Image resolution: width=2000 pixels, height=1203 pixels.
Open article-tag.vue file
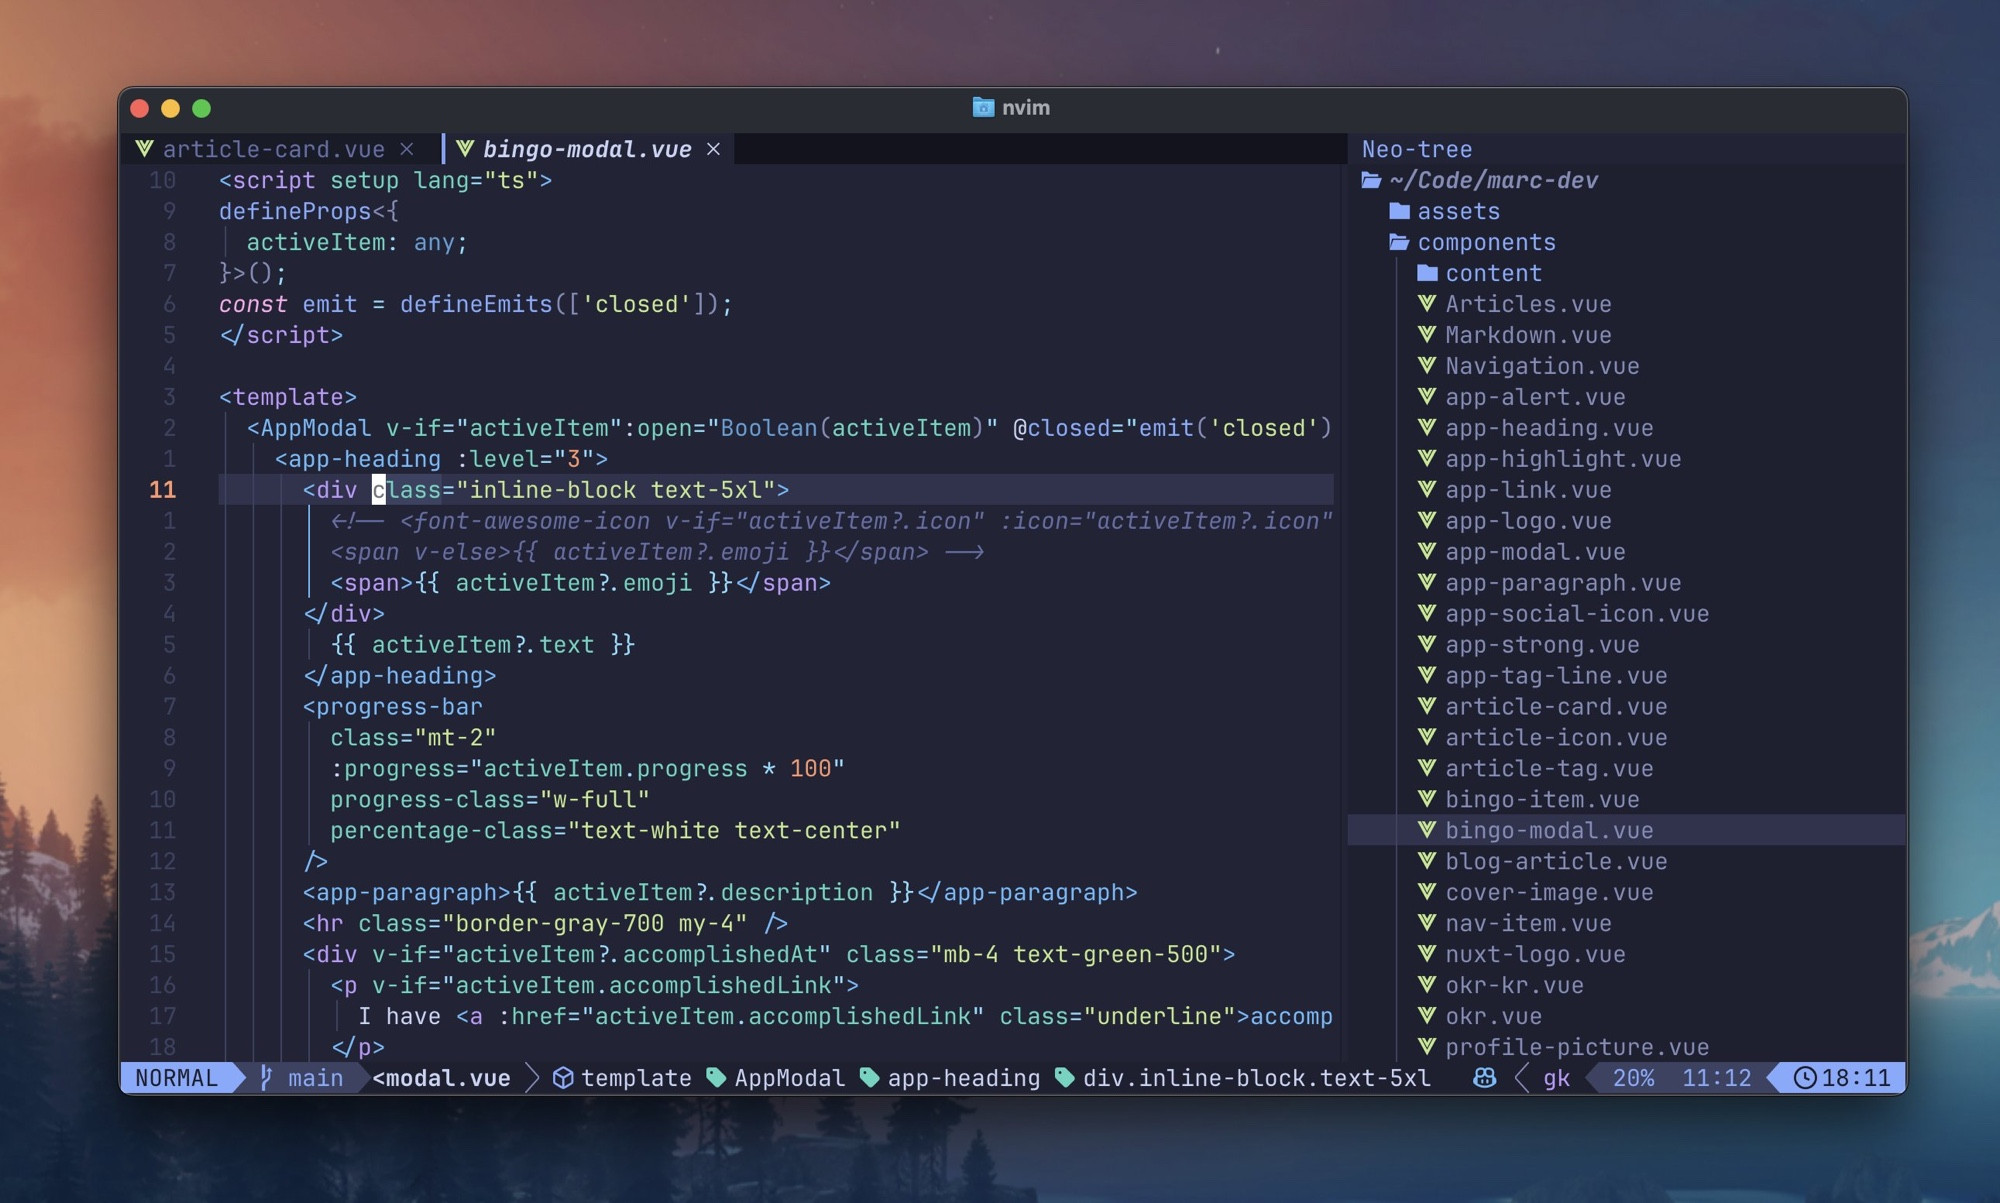click(1549, 769)
